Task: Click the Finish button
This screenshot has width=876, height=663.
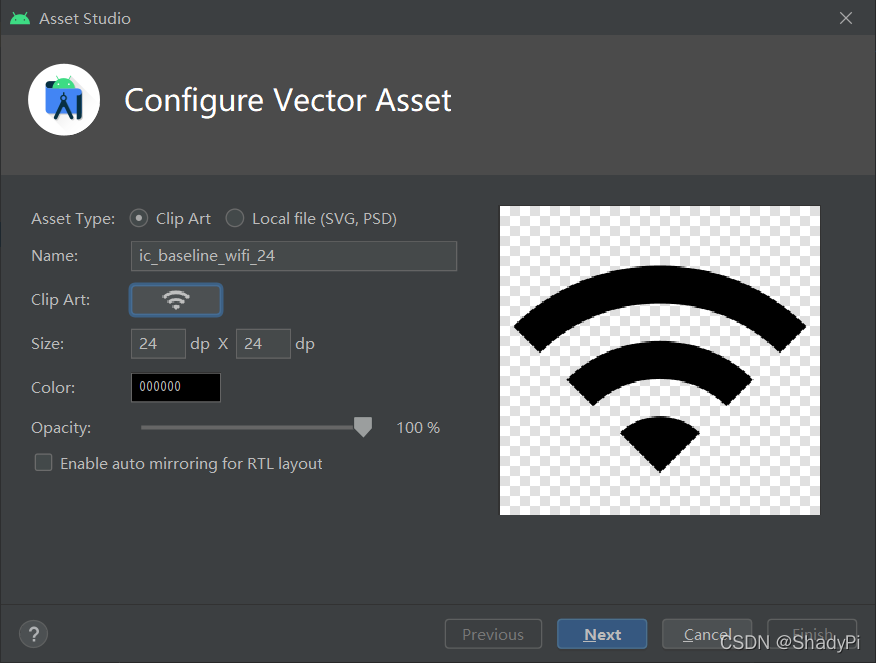Action: pos(812,634)
